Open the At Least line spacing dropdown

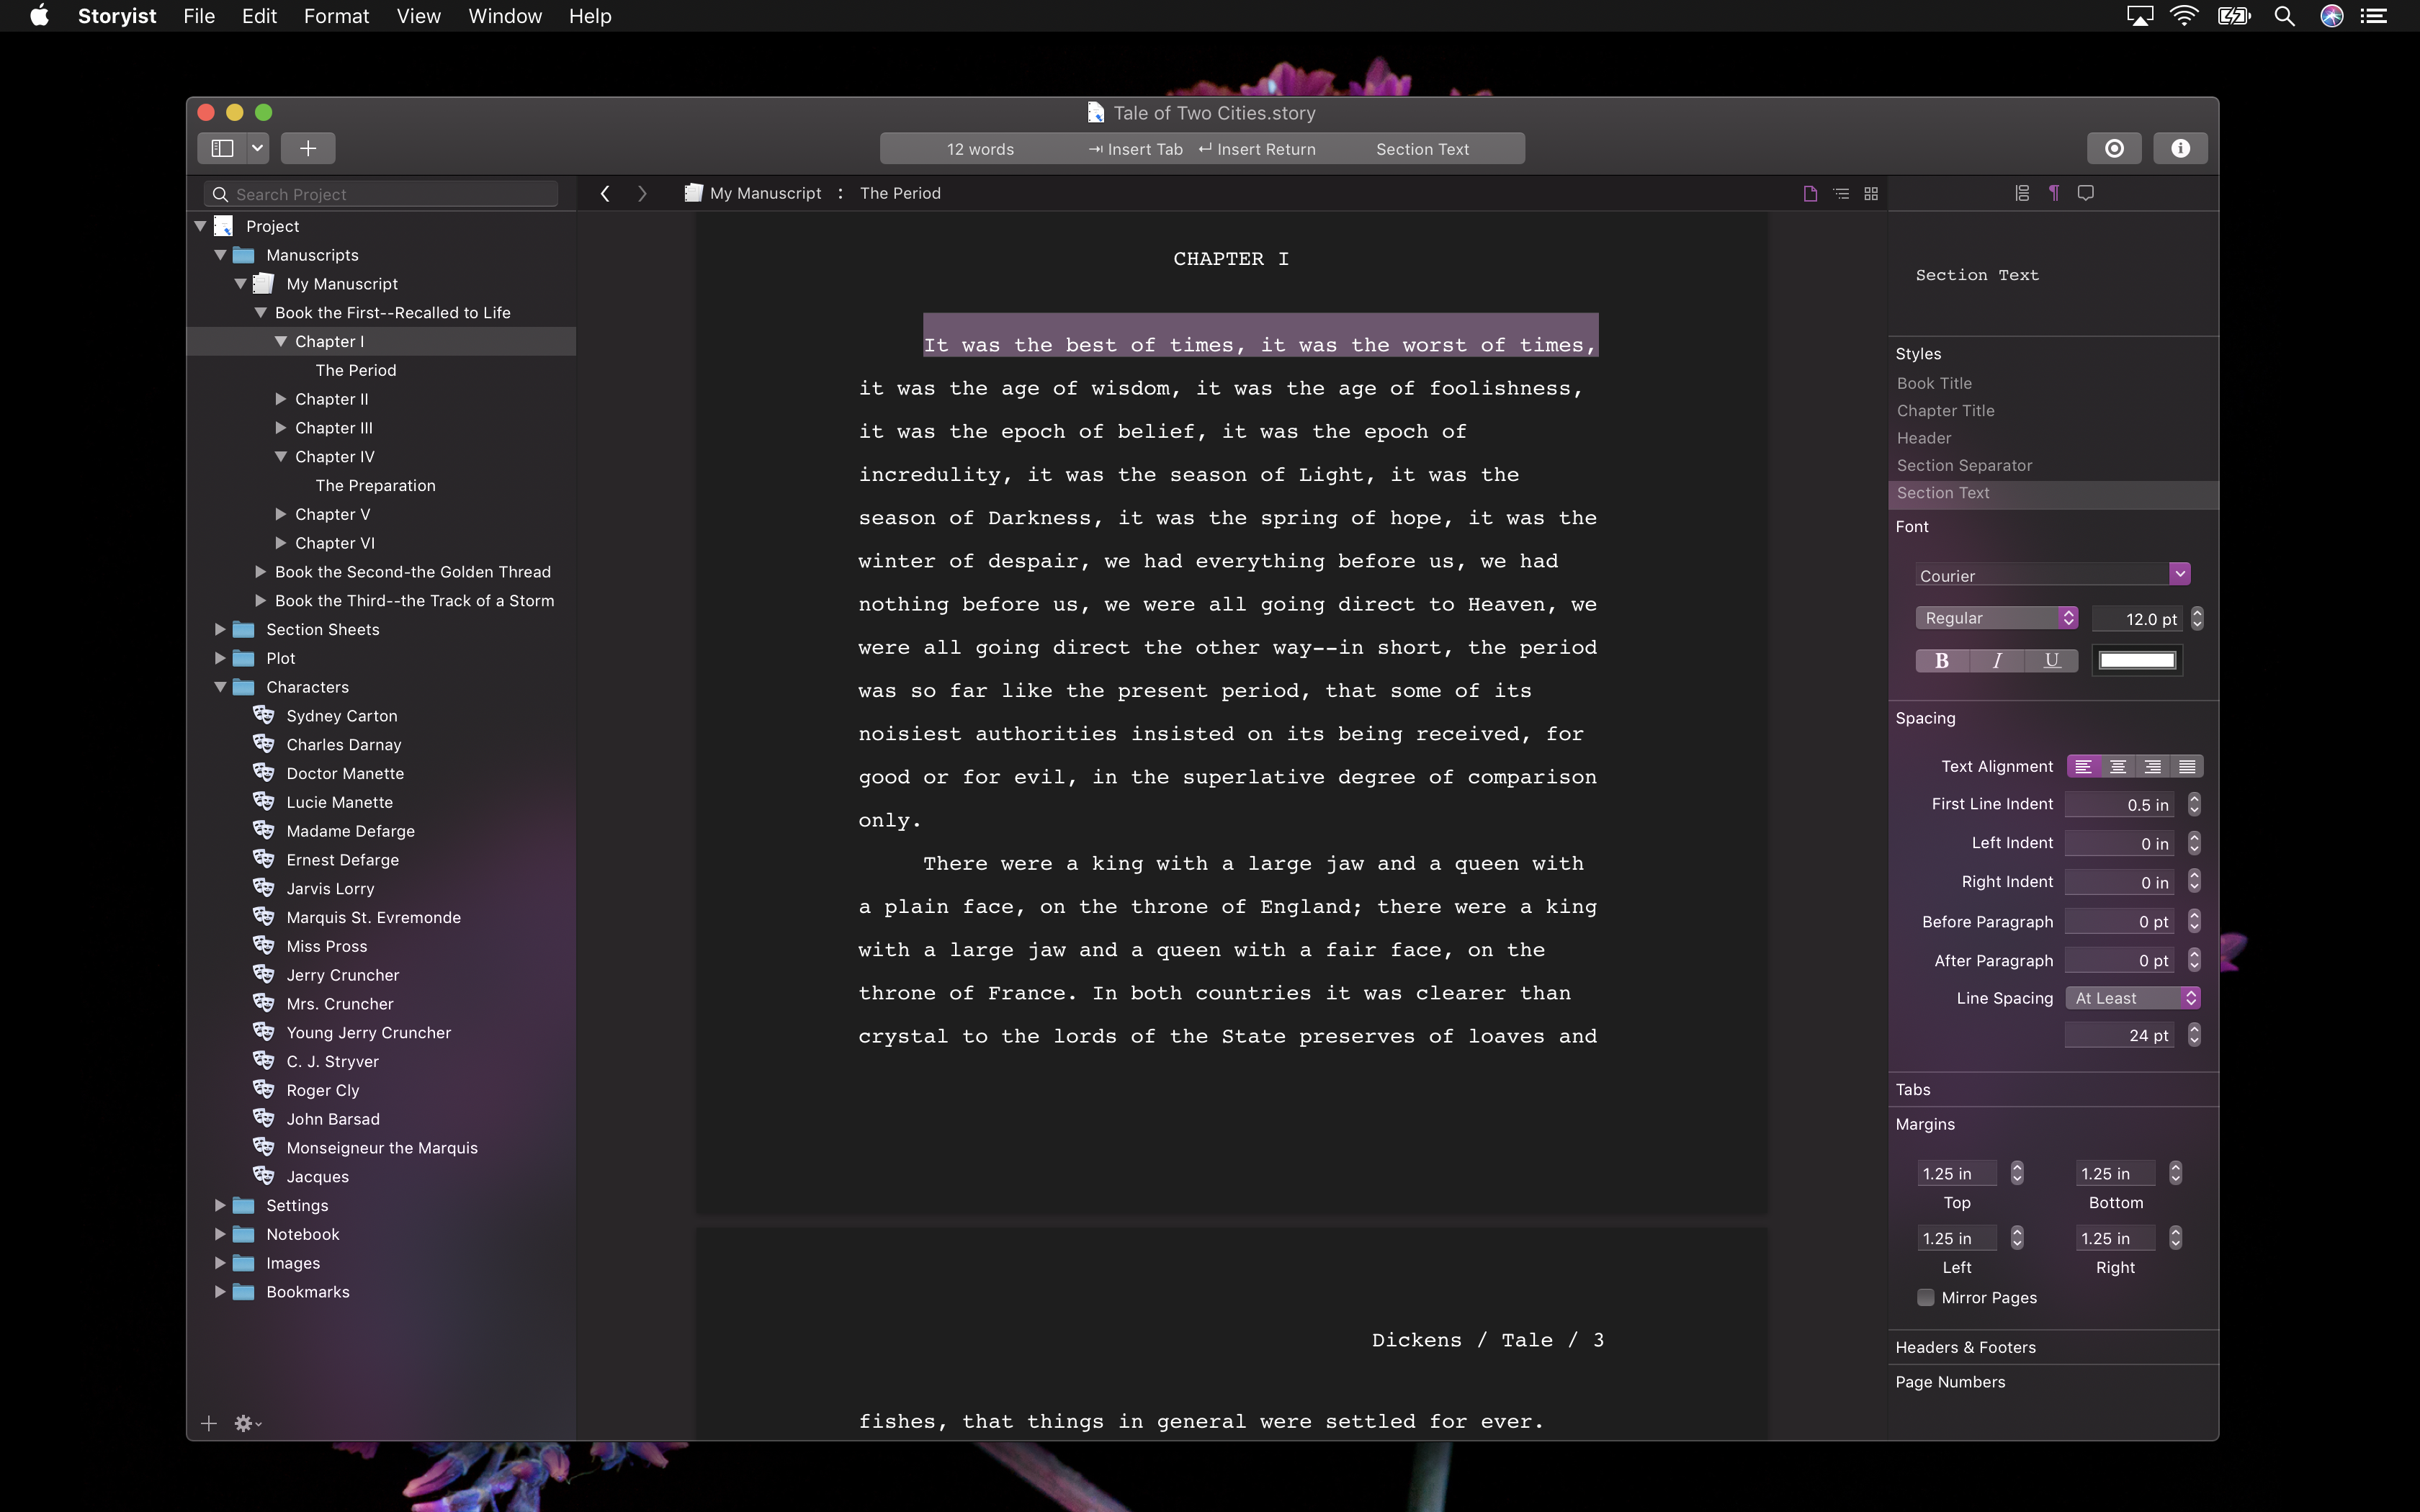click(2133, 998)
